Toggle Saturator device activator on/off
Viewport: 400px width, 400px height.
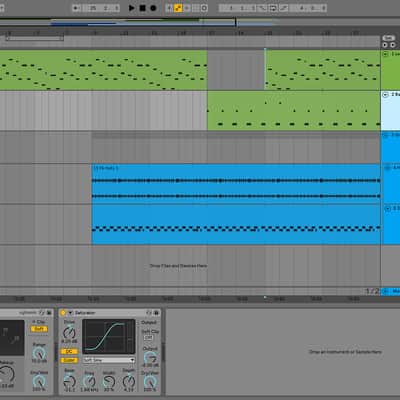(63, 313)
